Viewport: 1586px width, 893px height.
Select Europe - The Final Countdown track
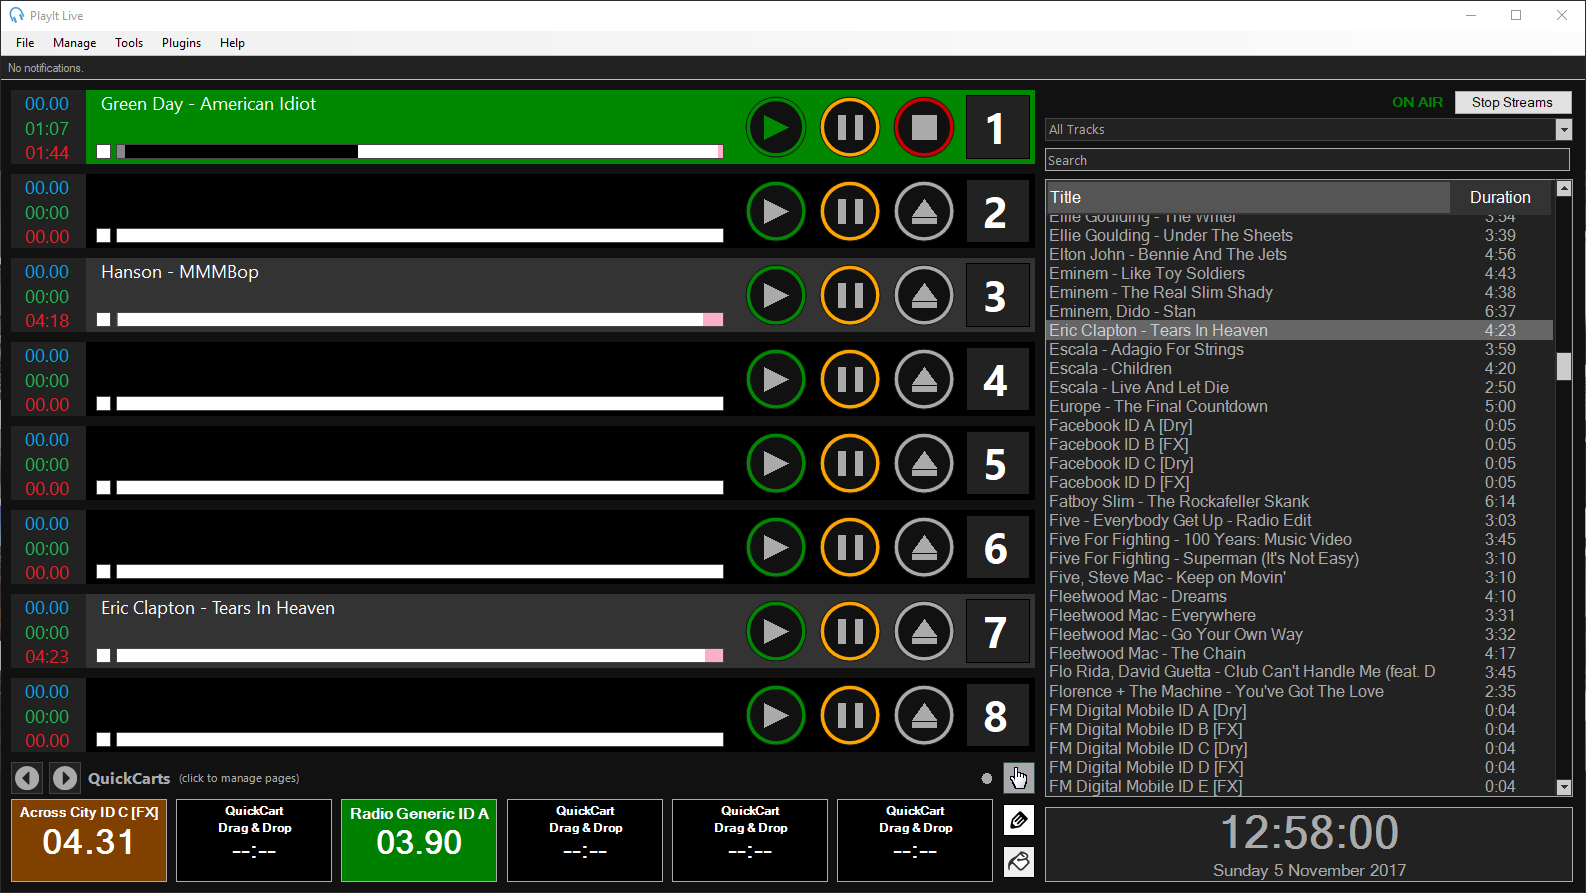(1299, 406)
